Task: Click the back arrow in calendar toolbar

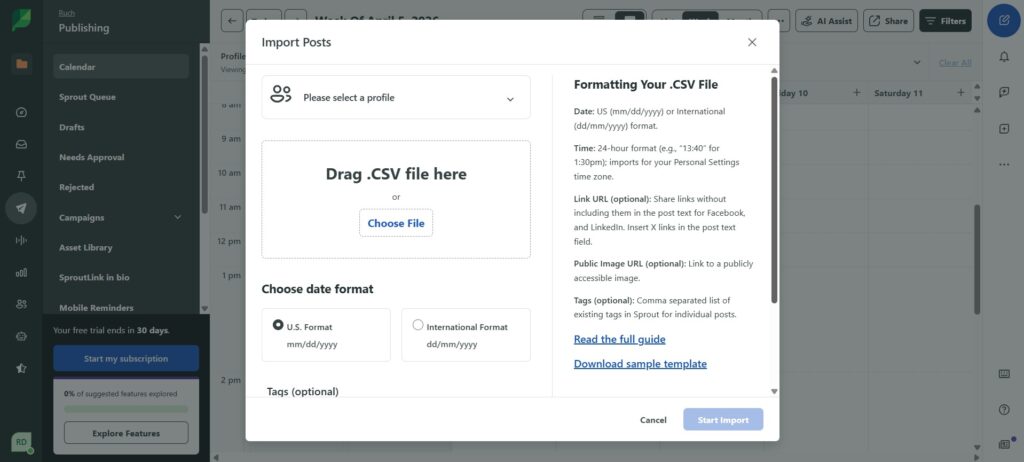Action: coord(232,21)
